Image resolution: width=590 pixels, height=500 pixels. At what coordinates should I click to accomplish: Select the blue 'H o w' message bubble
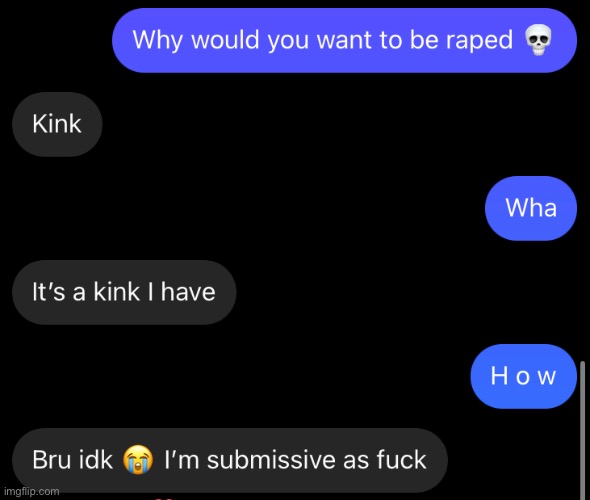(523, 376)
